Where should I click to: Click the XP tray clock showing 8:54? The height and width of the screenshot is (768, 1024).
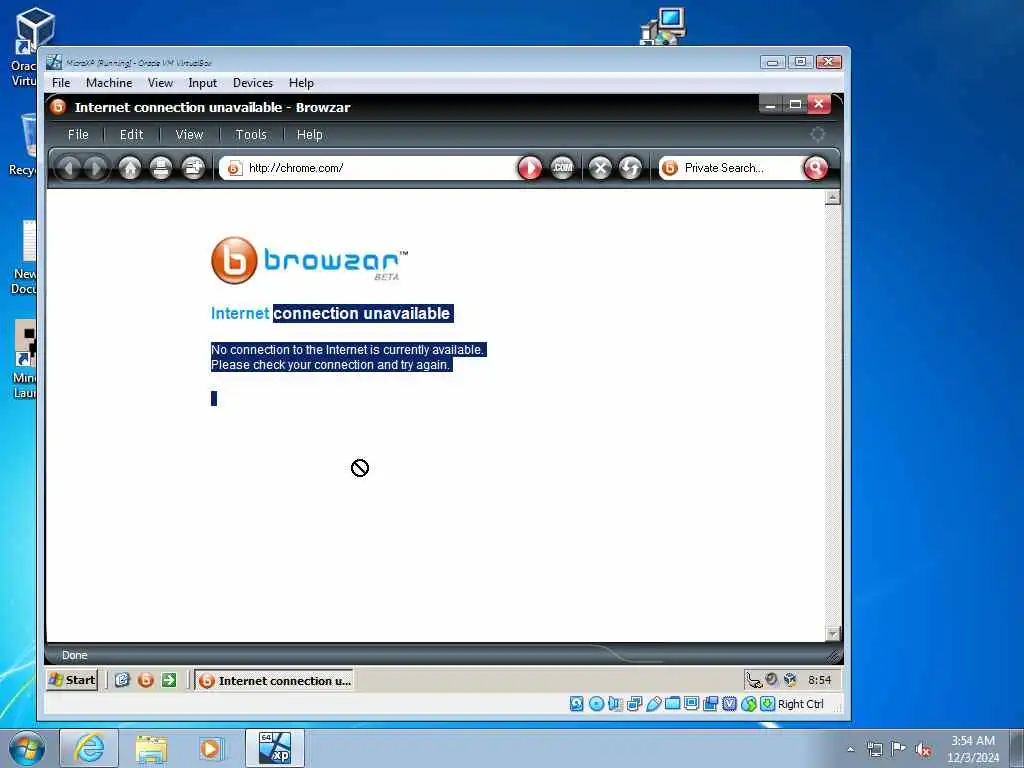820,680
